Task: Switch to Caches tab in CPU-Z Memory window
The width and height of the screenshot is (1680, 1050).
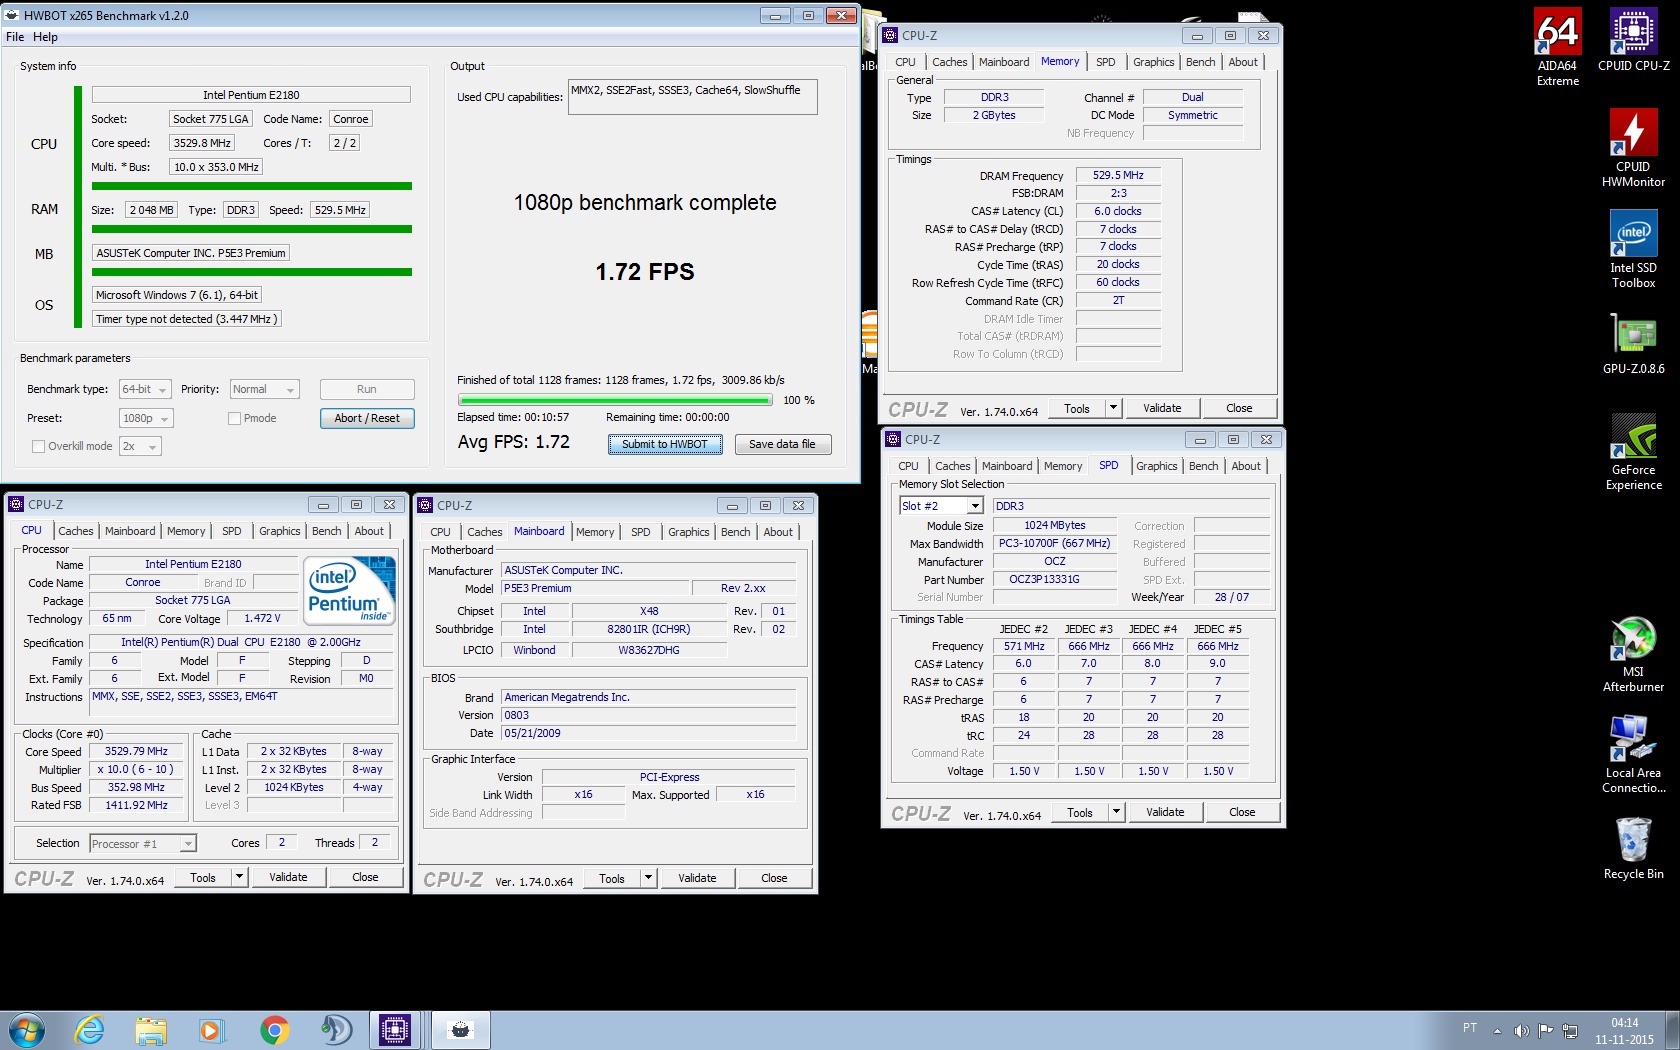Action: coord(949,62)
